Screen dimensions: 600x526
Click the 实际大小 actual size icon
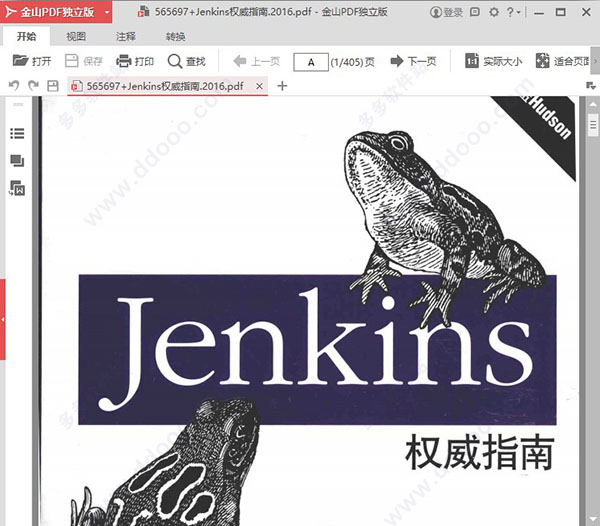pyautogui.click(x=471, y=60)
